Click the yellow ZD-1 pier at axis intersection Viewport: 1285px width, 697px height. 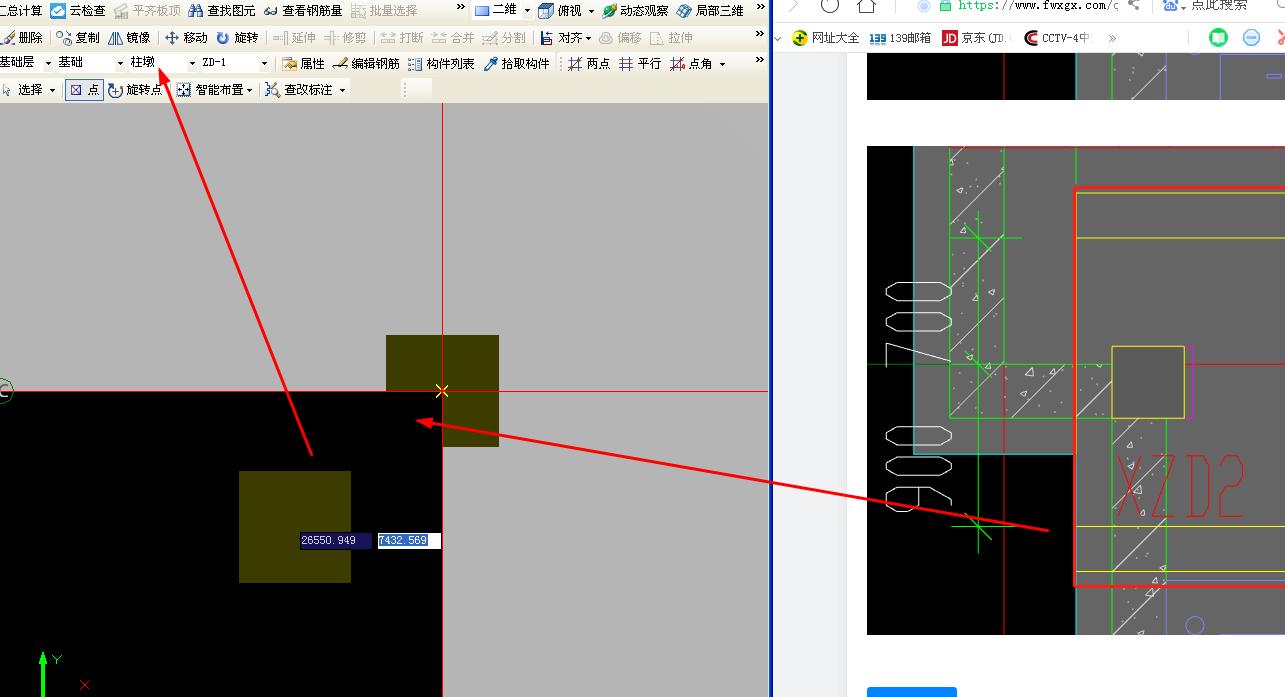pyautogui.click(x=442, y=391)
